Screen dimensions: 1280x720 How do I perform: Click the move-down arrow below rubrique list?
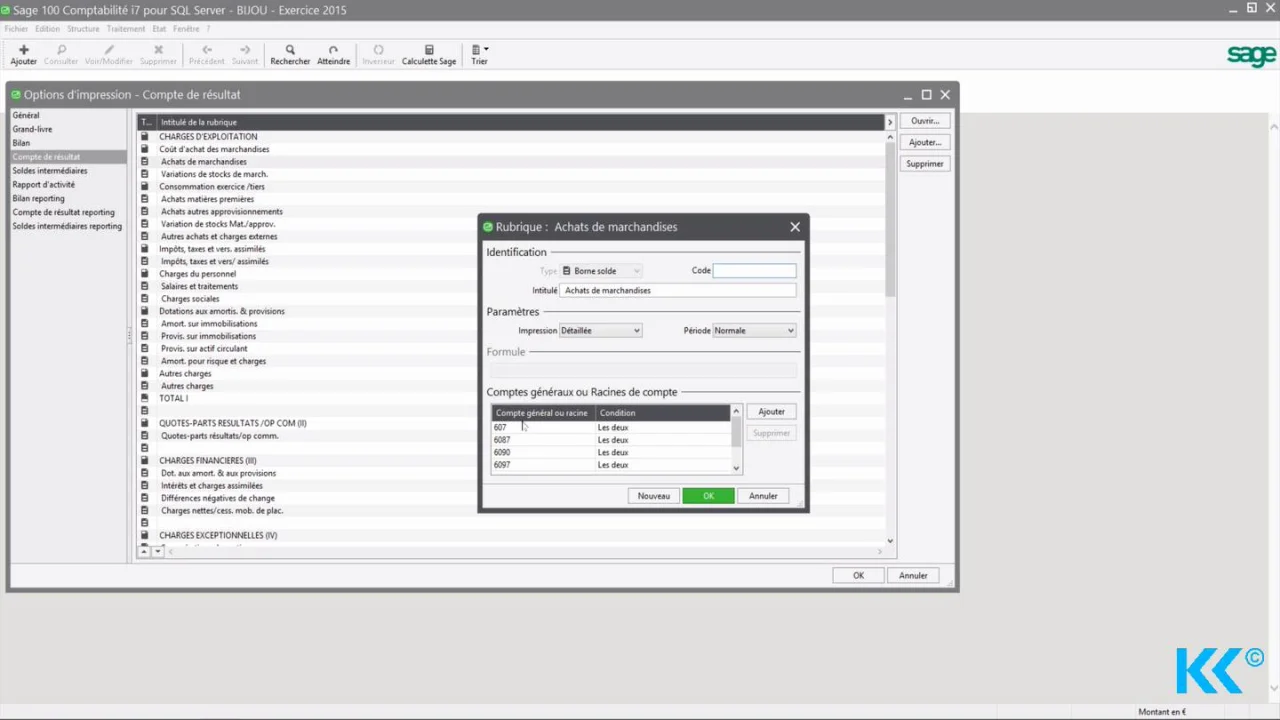[x=157, y=551]
